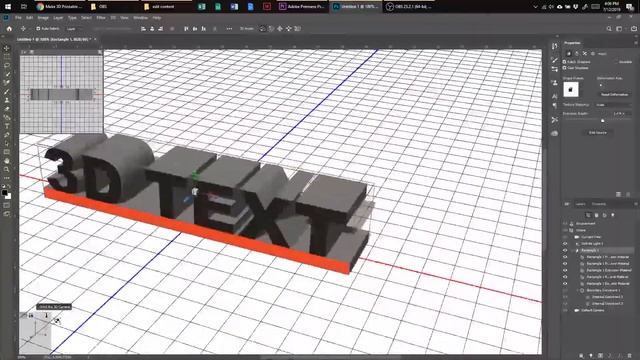Click the align right edges icon
Viewport: 640px width, 360px height.
[x=160, y=29]
